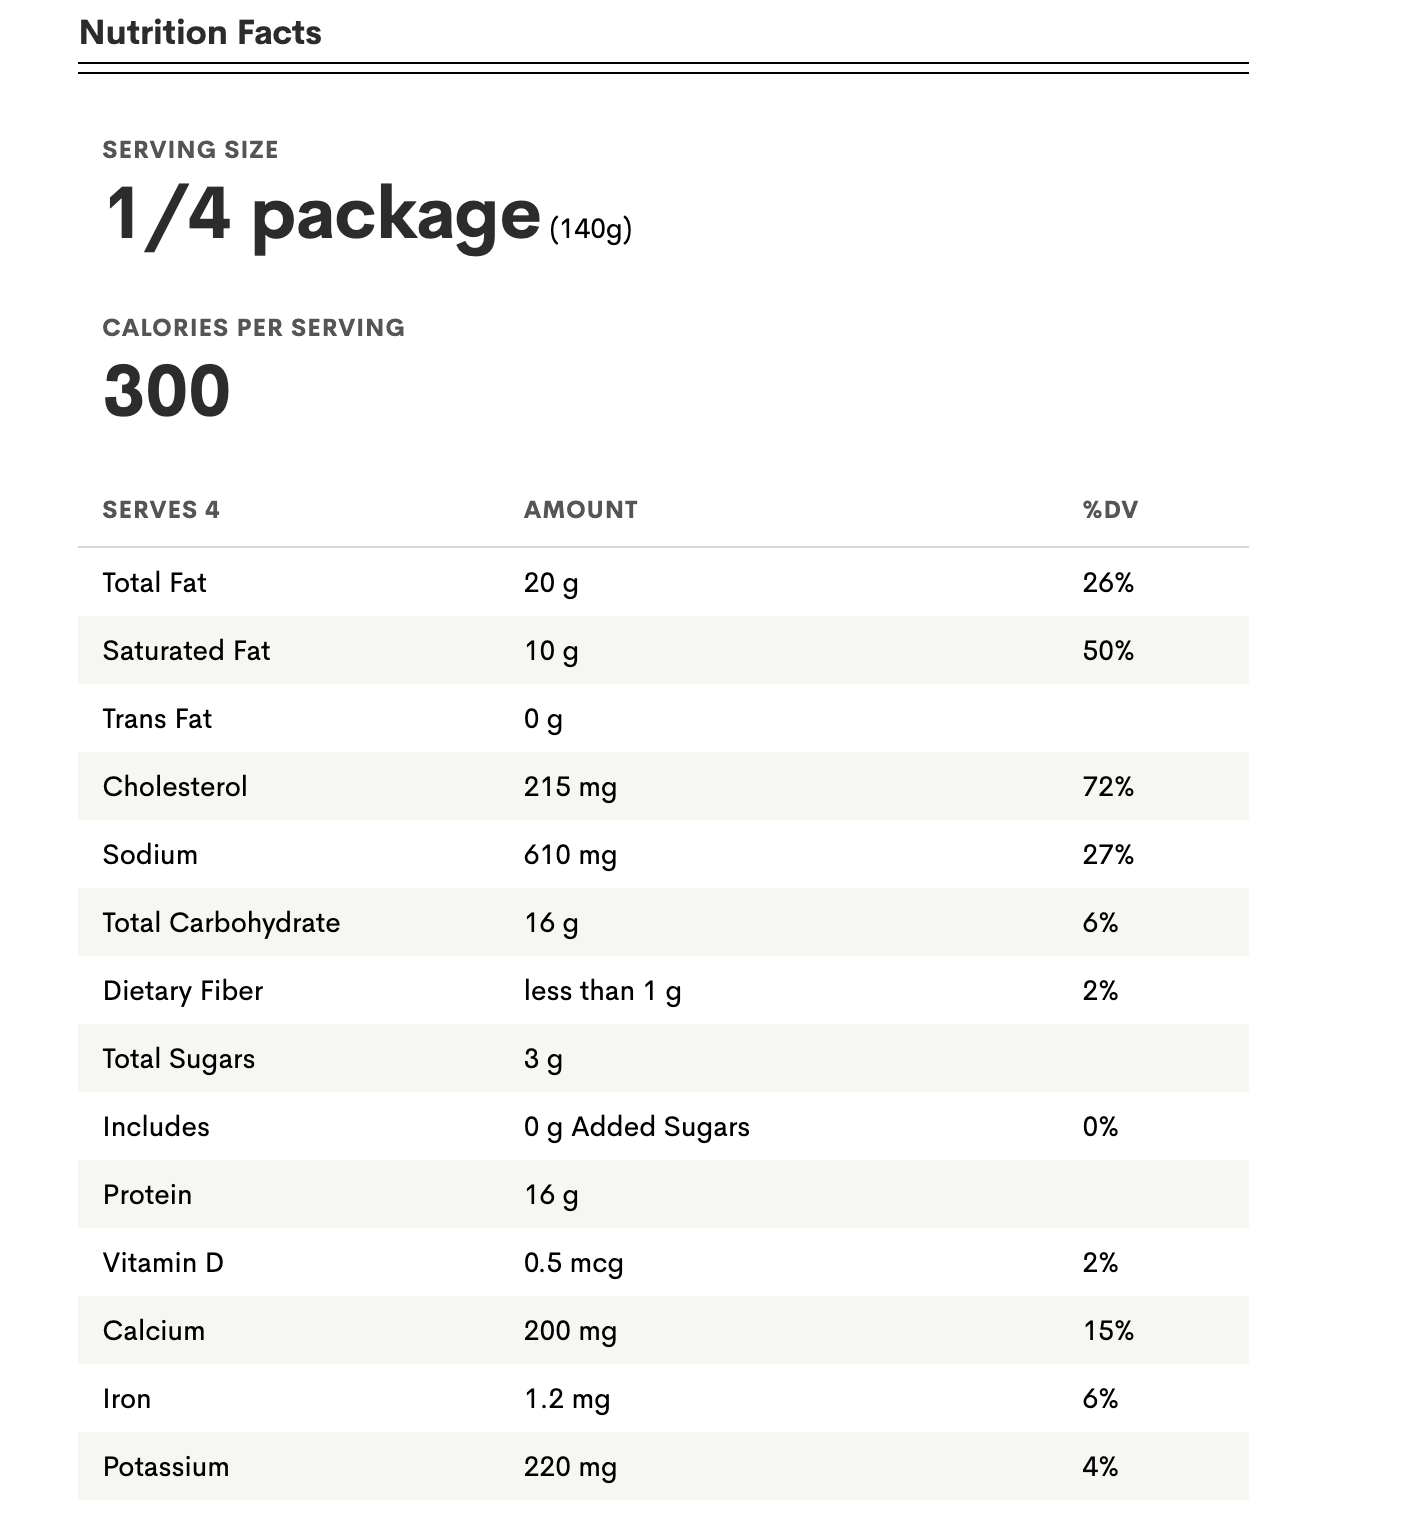Image resolution: width=1424 pixels, height=1540 pixels.
Task: Click the Cholesterol 215 mg amount
Action: point(570,787)
